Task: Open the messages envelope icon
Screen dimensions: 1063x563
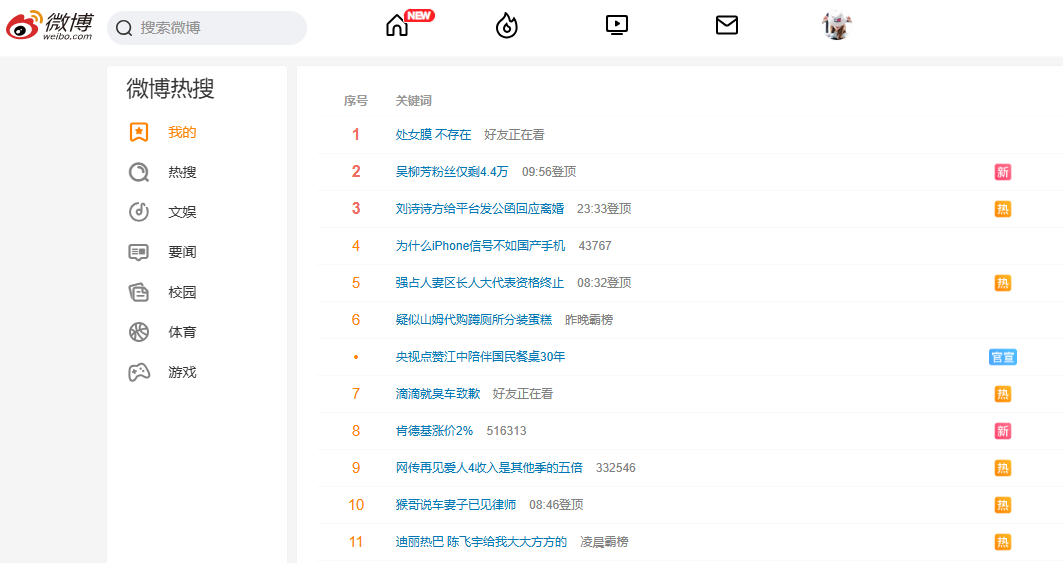Action: 727,26
